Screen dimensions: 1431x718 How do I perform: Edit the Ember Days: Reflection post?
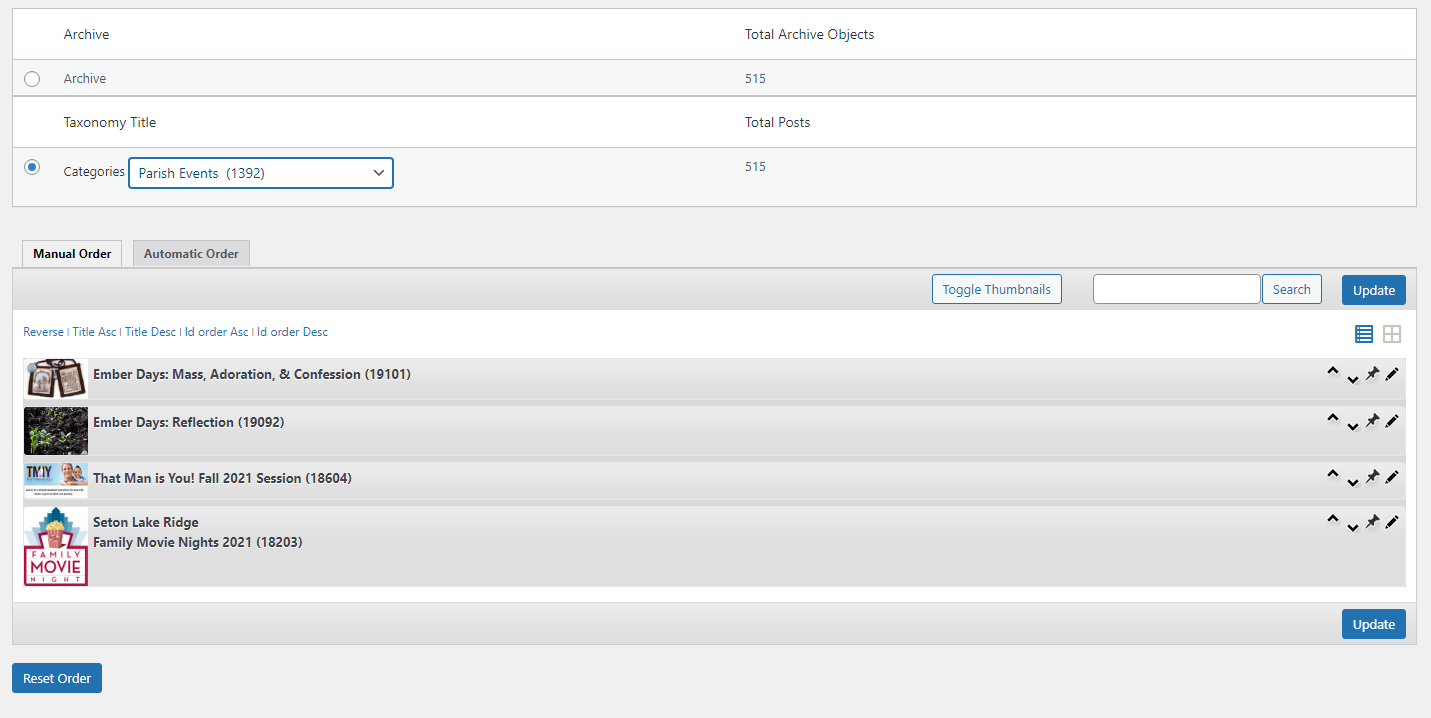click(1392, 421)
